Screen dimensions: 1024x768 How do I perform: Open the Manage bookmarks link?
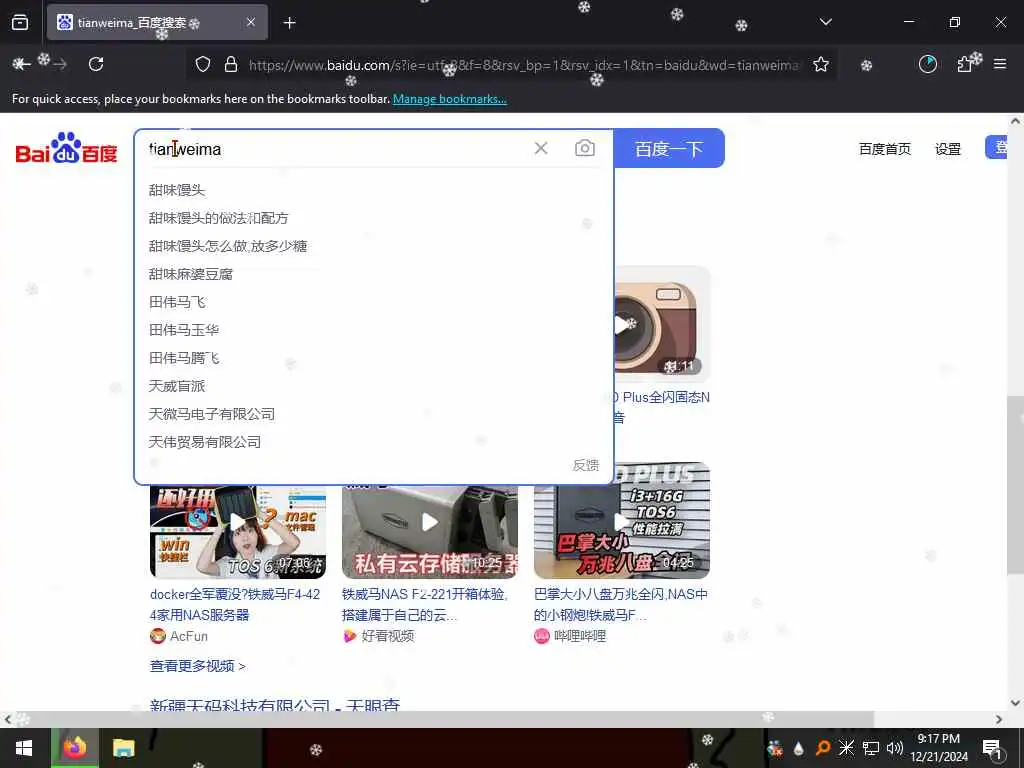click(x=449, y=99)
